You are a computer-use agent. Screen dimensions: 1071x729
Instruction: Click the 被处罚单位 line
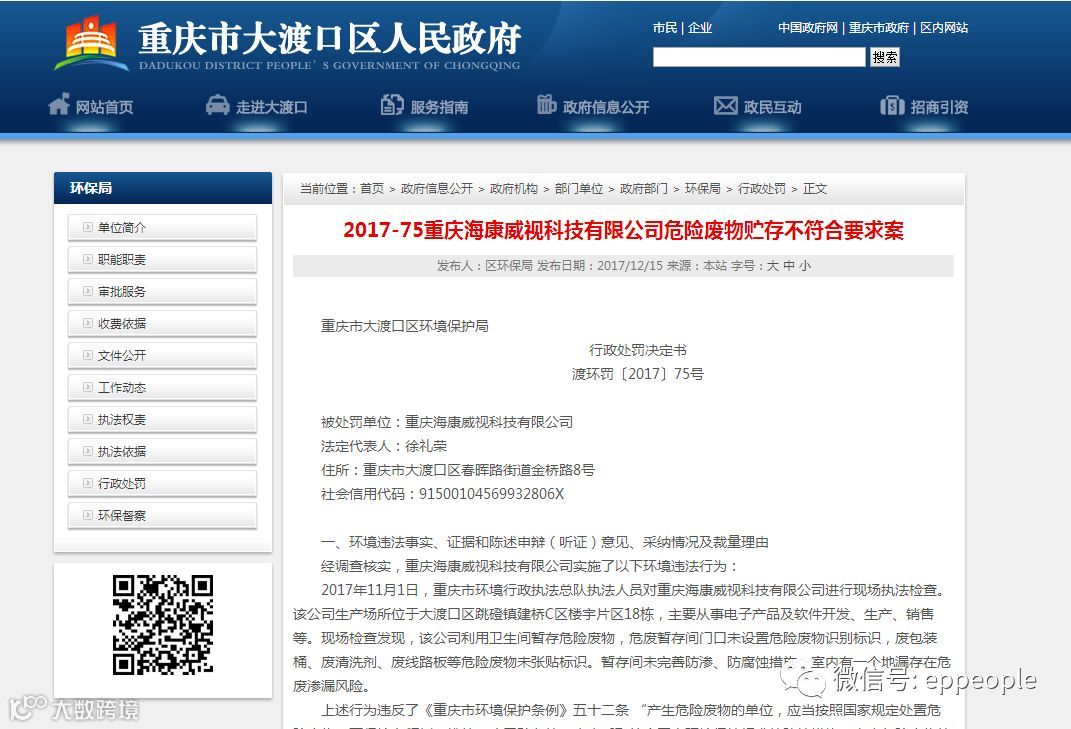coord(447,422)
